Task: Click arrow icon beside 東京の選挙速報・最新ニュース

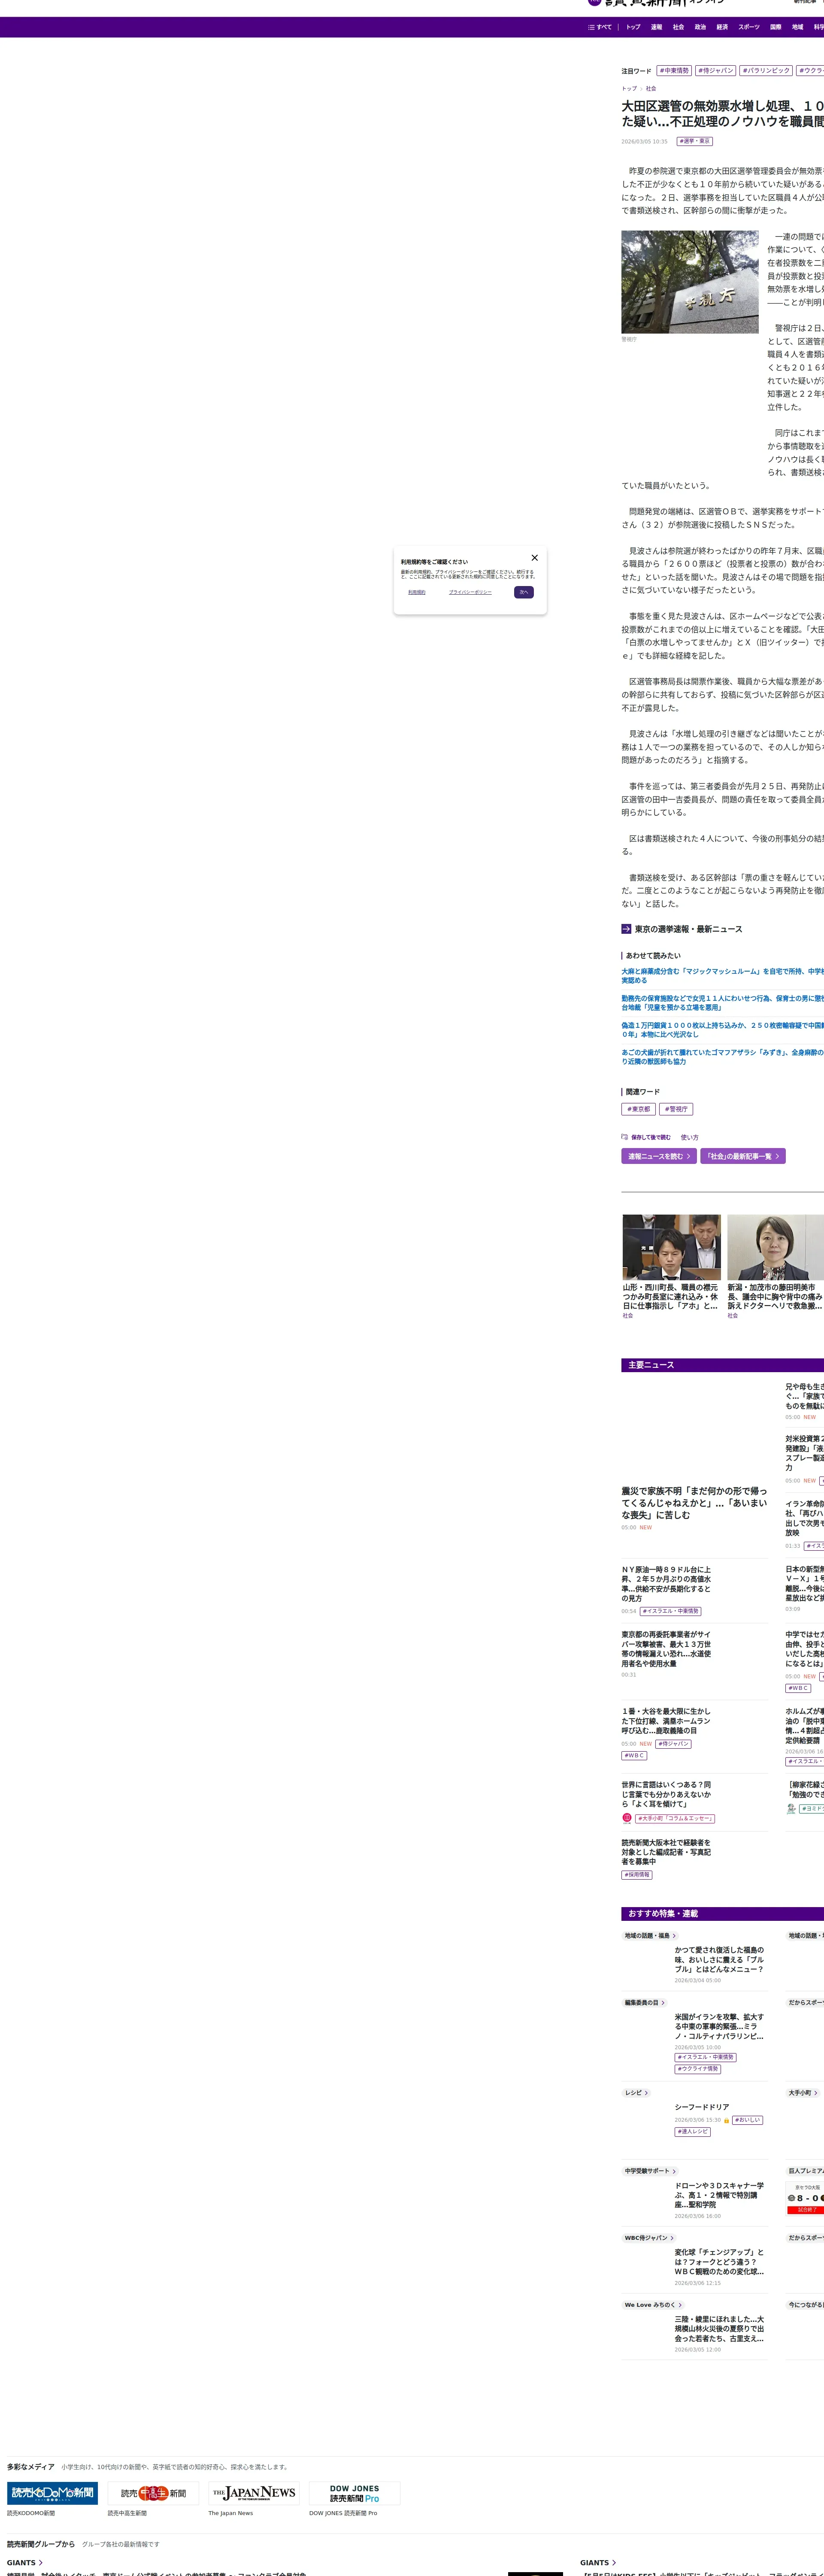Action: 626,929
